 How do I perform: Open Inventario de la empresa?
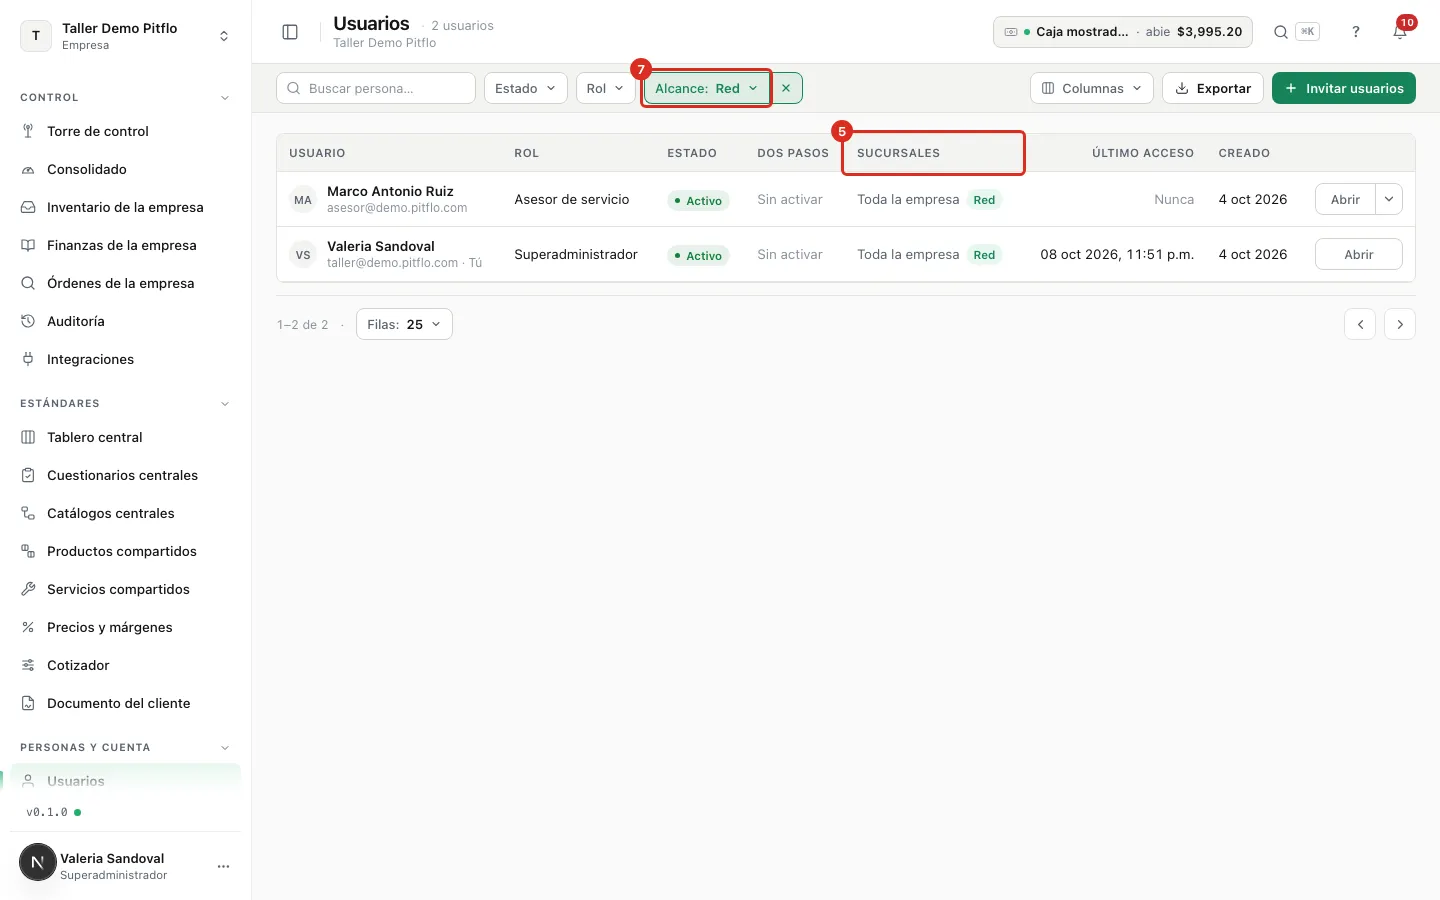(x=125, y=207)
